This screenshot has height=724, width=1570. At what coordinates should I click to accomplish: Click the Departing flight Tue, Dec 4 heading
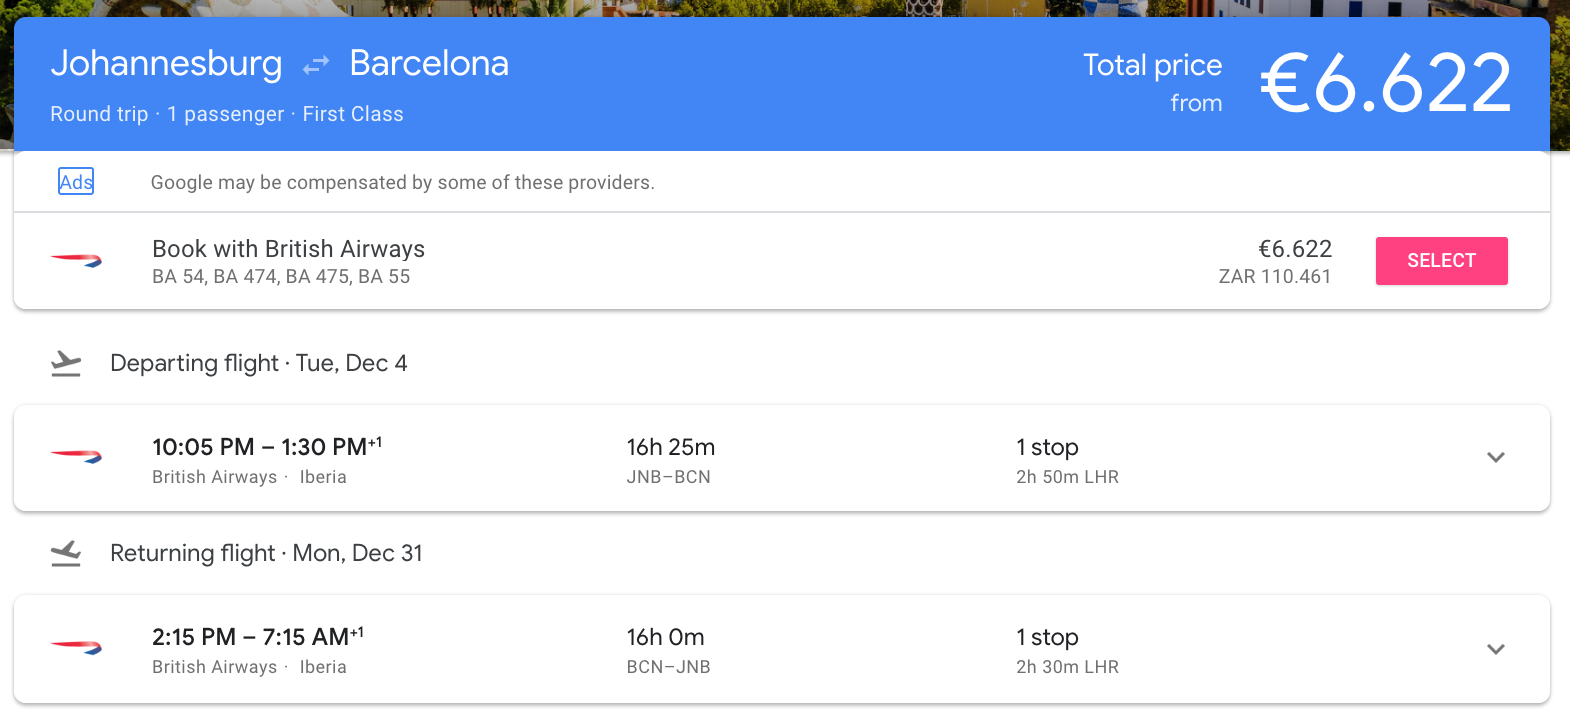(x=258, y=363)
